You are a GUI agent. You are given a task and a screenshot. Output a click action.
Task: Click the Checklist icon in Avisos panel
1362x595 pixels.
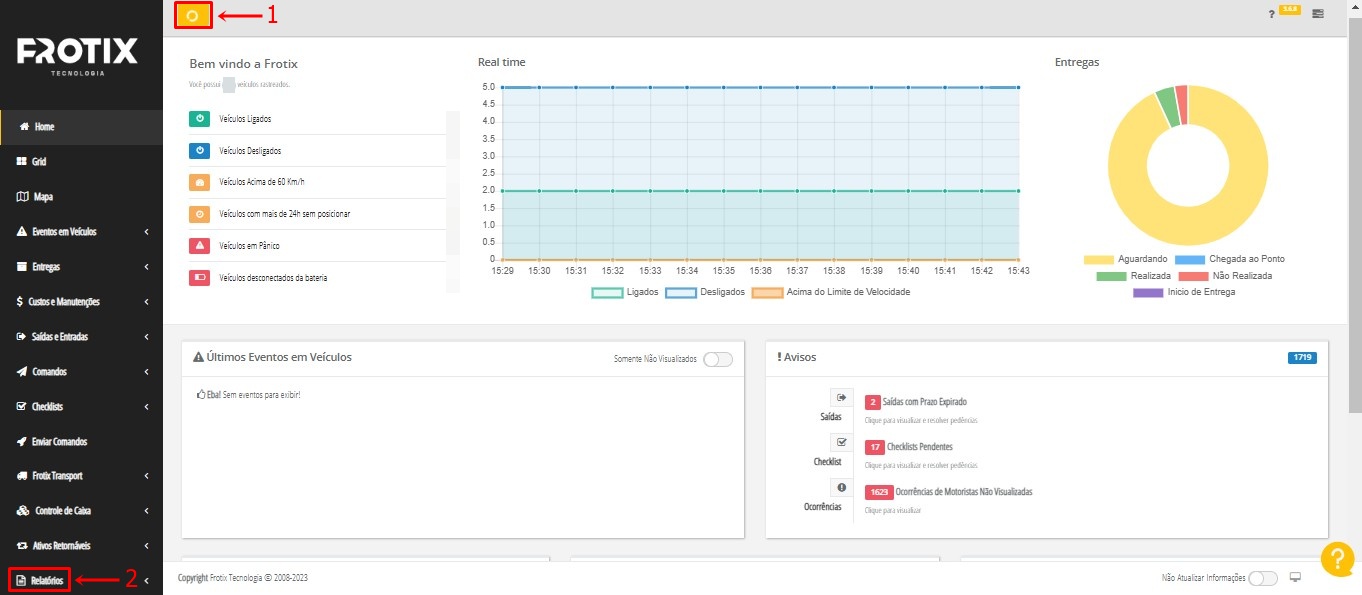(x=841, y=442)
